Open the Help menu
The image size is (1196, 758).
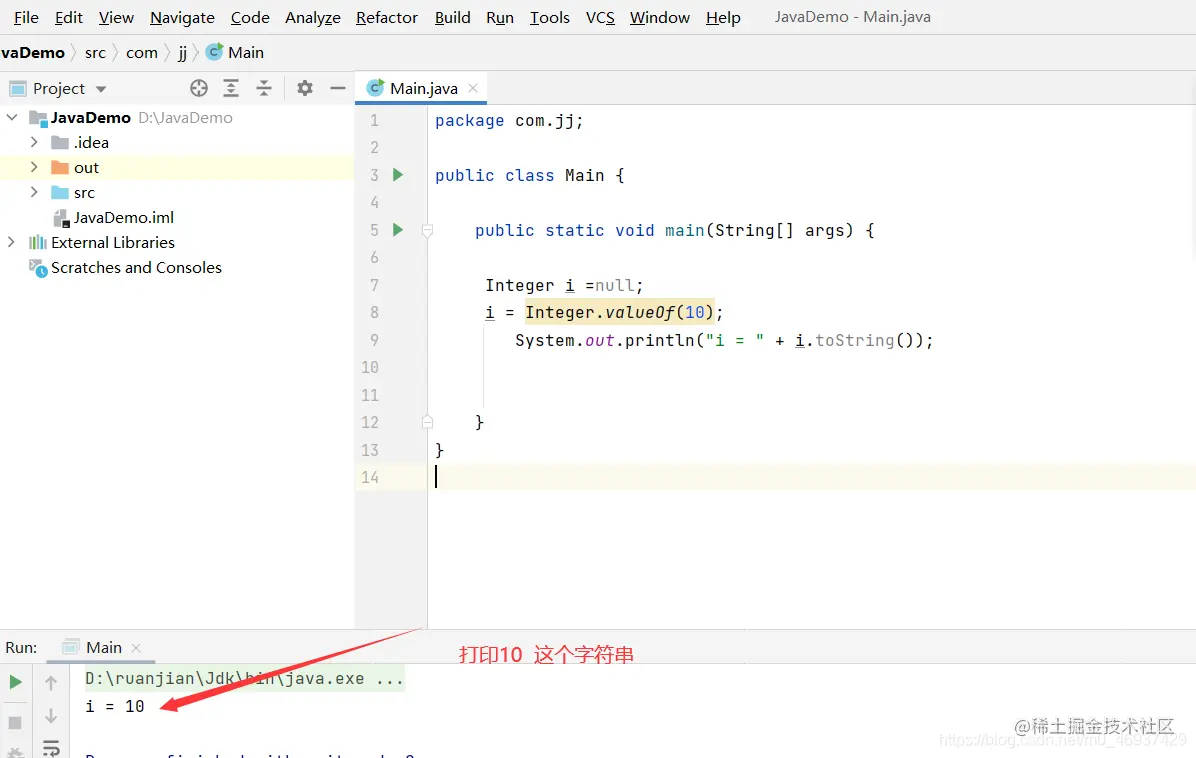pyautogui.click(x=723, y=18)
